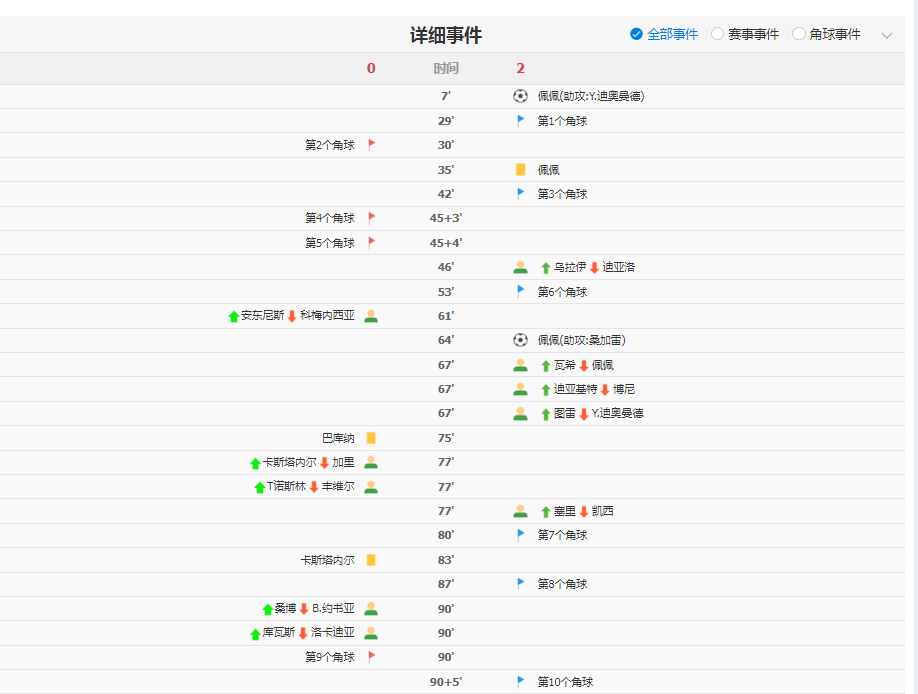Click the green up arrow beside 安东尼斯
The image size is (918, 694).
coord(234,316)
